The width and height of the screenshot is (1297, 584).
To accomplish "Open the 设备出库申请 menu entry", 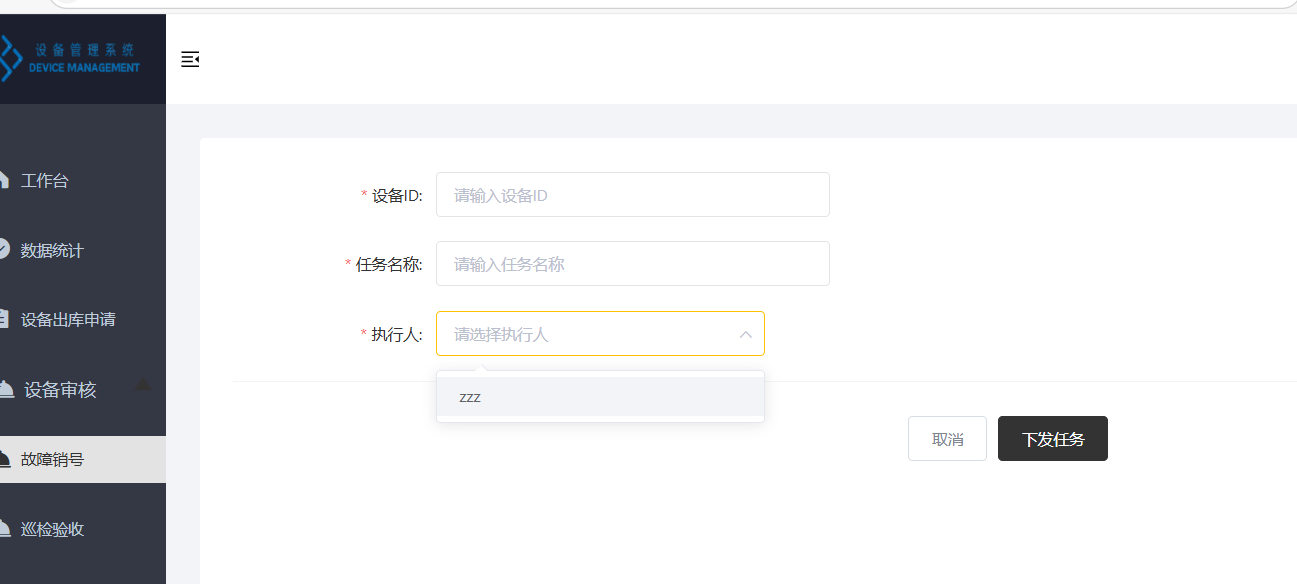I will (x=68, y=320).
